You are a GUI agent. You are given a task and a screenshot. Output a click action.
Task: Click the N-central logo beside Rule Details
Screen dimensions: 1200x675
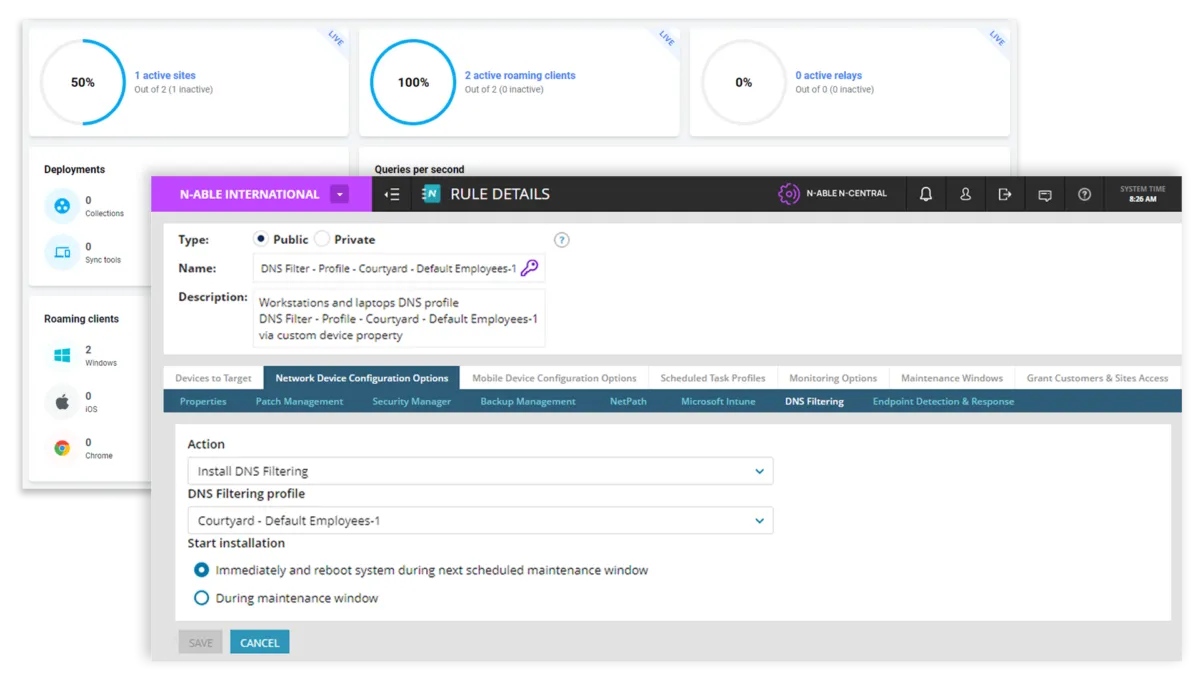click(x=431, y=194)
